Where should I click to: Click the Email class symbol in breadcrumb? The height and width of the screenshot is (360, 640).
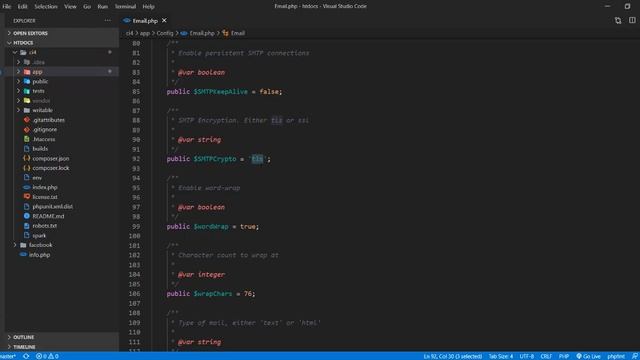(234, 33)
